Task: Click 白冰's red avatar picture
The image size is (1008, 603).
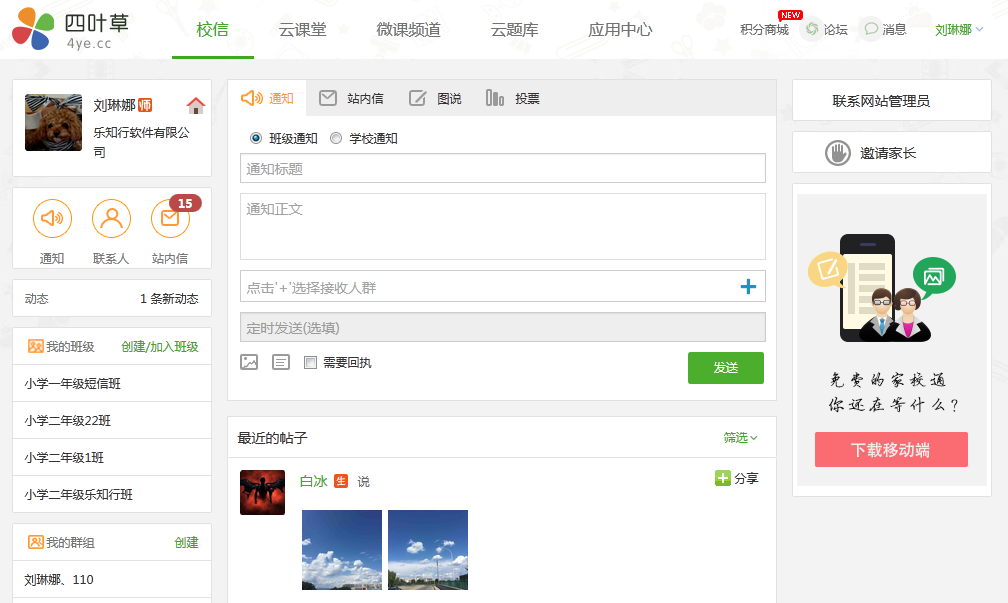Action: tap(262, 492)
